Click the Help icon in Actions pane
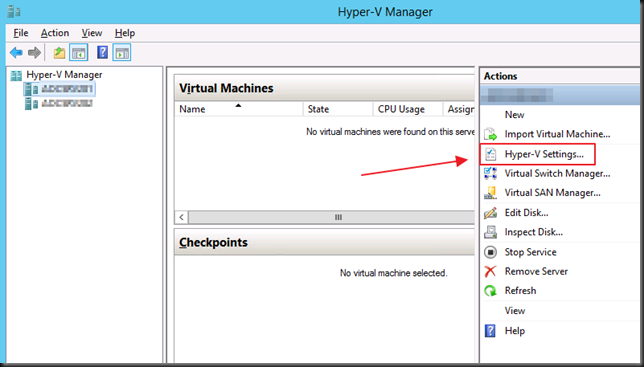Image resolution: width=644 pixels, height=367 pixels. 490,331
